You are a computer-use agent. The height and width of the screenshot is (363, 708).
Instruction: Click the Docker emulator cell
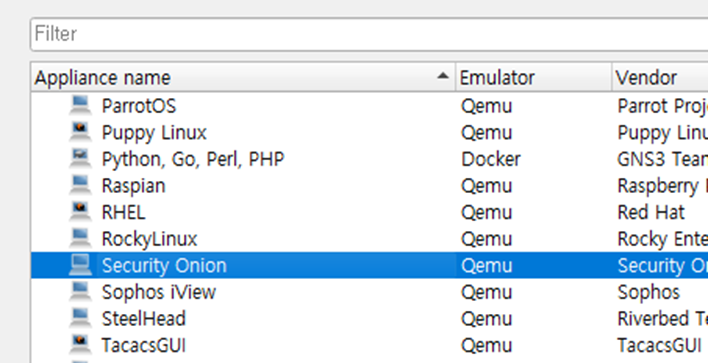(x=491, y=159)
